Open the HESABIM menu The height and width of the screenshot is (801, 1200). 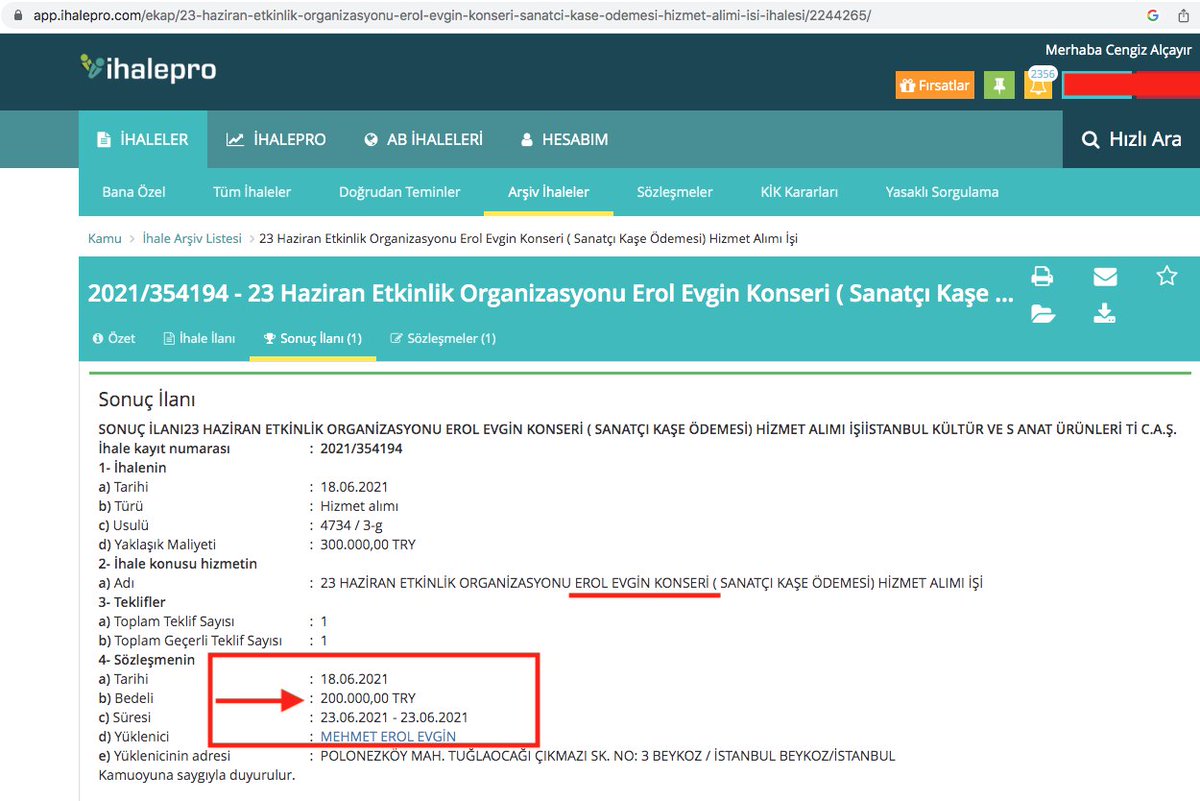[564, 140]
